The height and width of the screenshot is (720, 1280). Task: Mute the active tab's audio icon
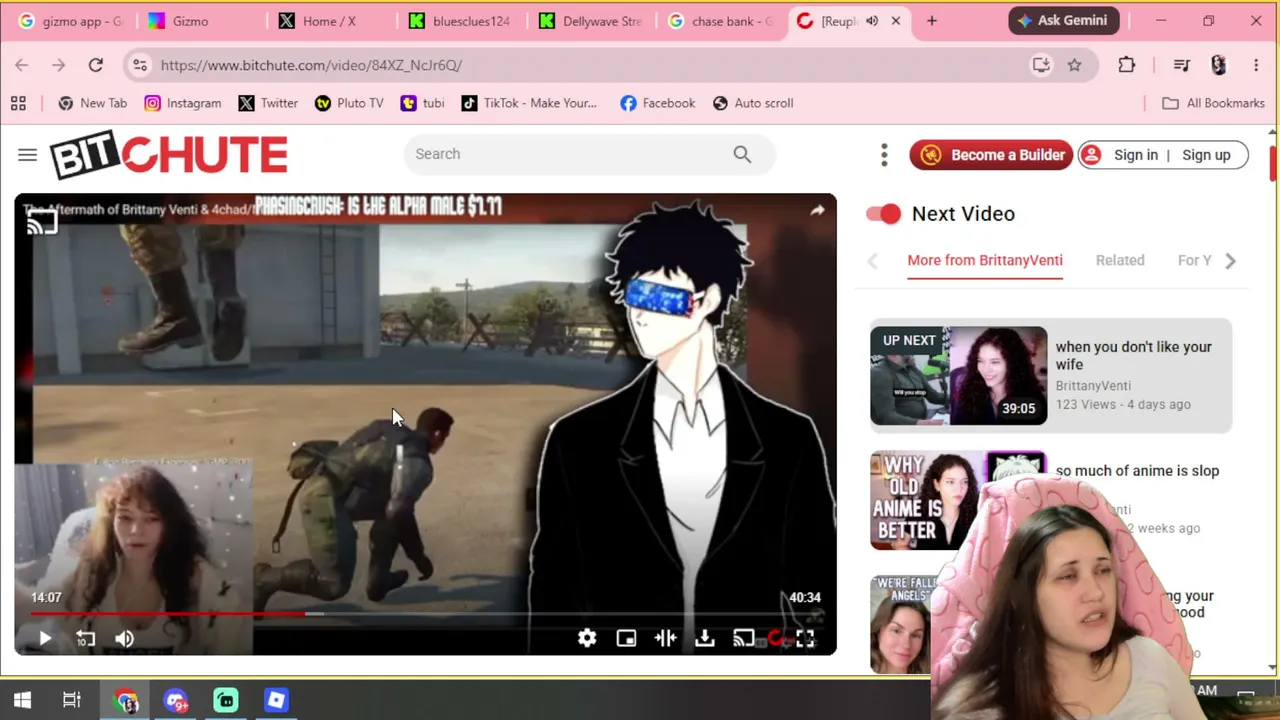tap(872, 20)
